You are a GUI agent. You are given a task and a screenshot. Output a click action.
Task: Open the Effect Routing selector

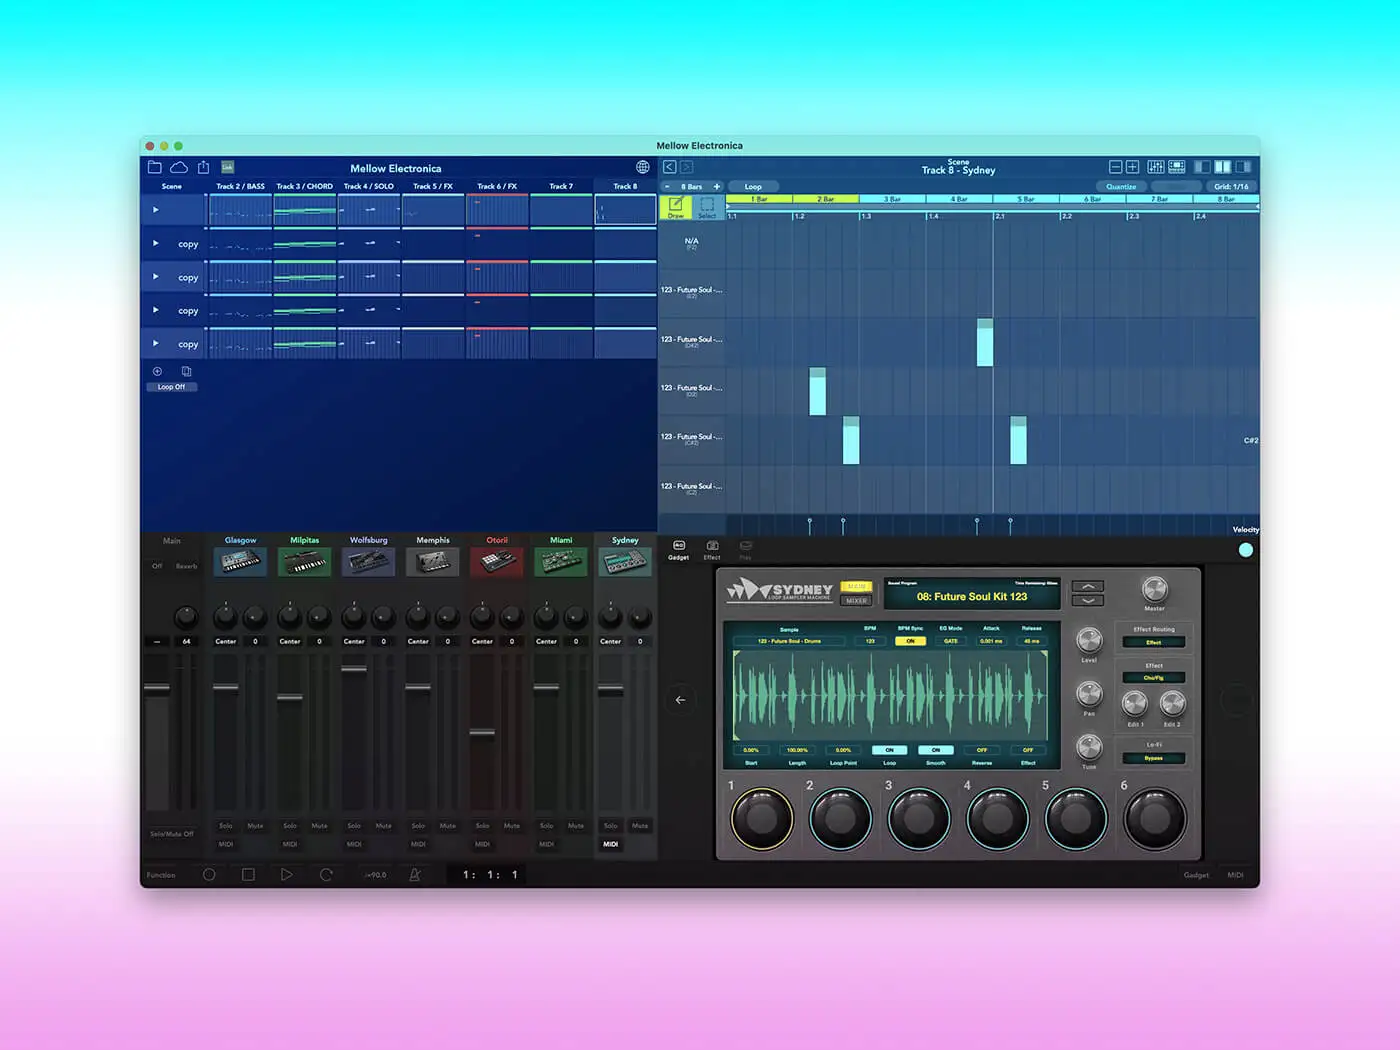coord(1154,642)
